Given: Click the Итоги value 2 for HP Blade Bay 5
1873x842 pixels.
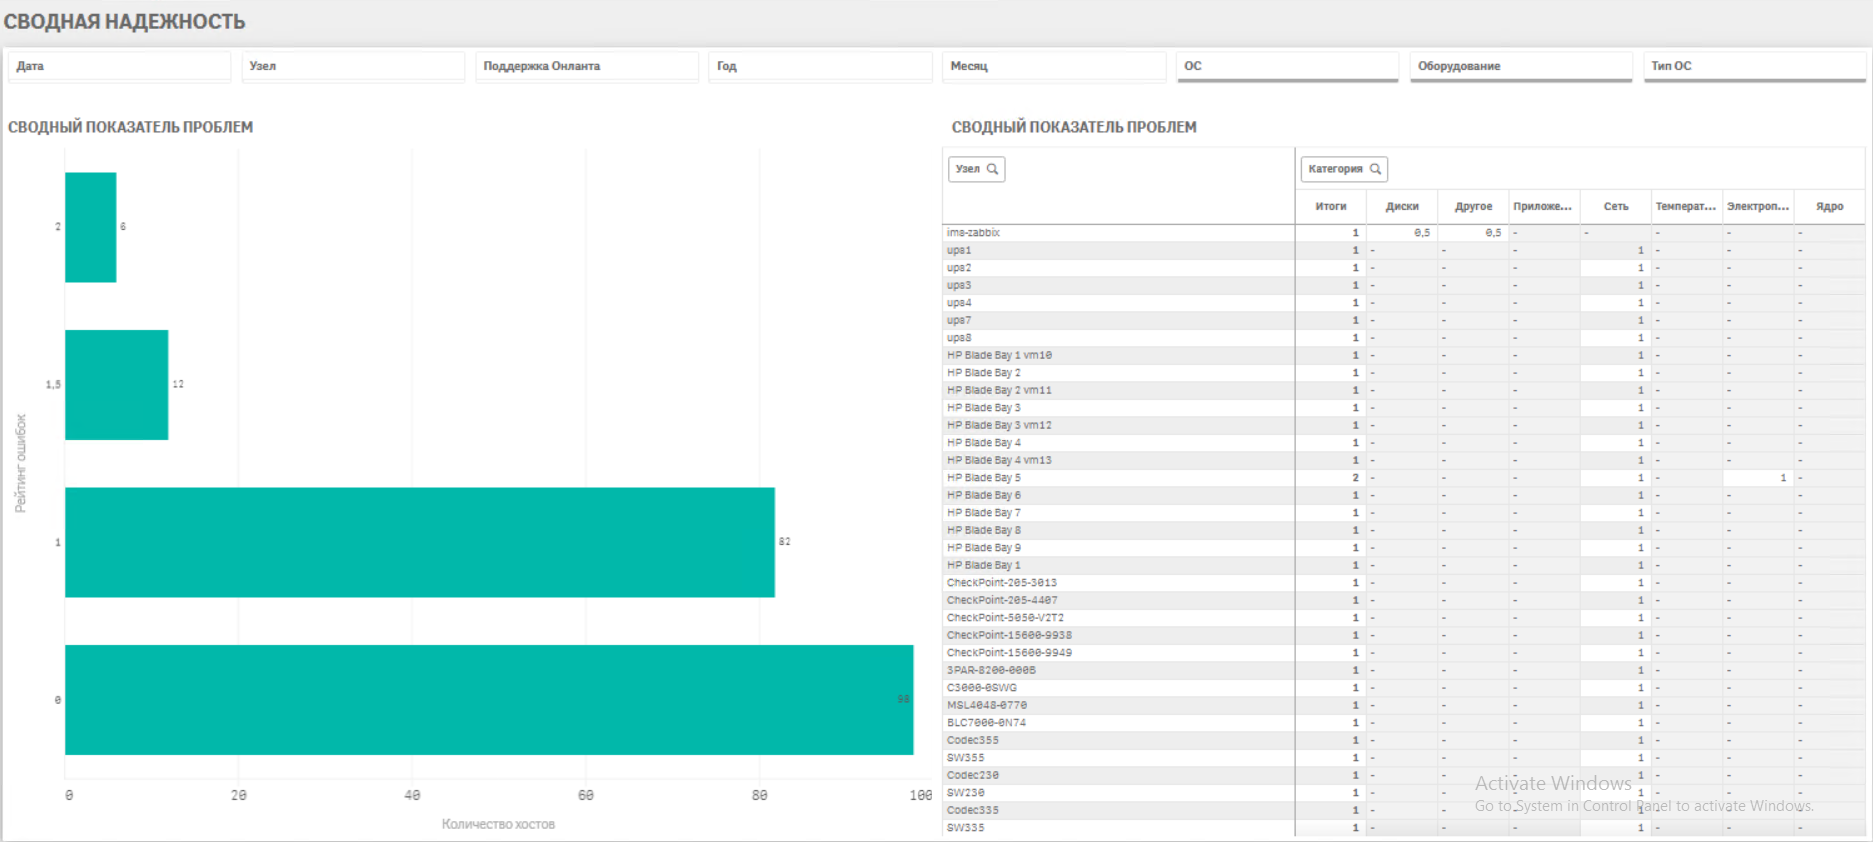Looking at the screenshot, I should [1356, 478].
